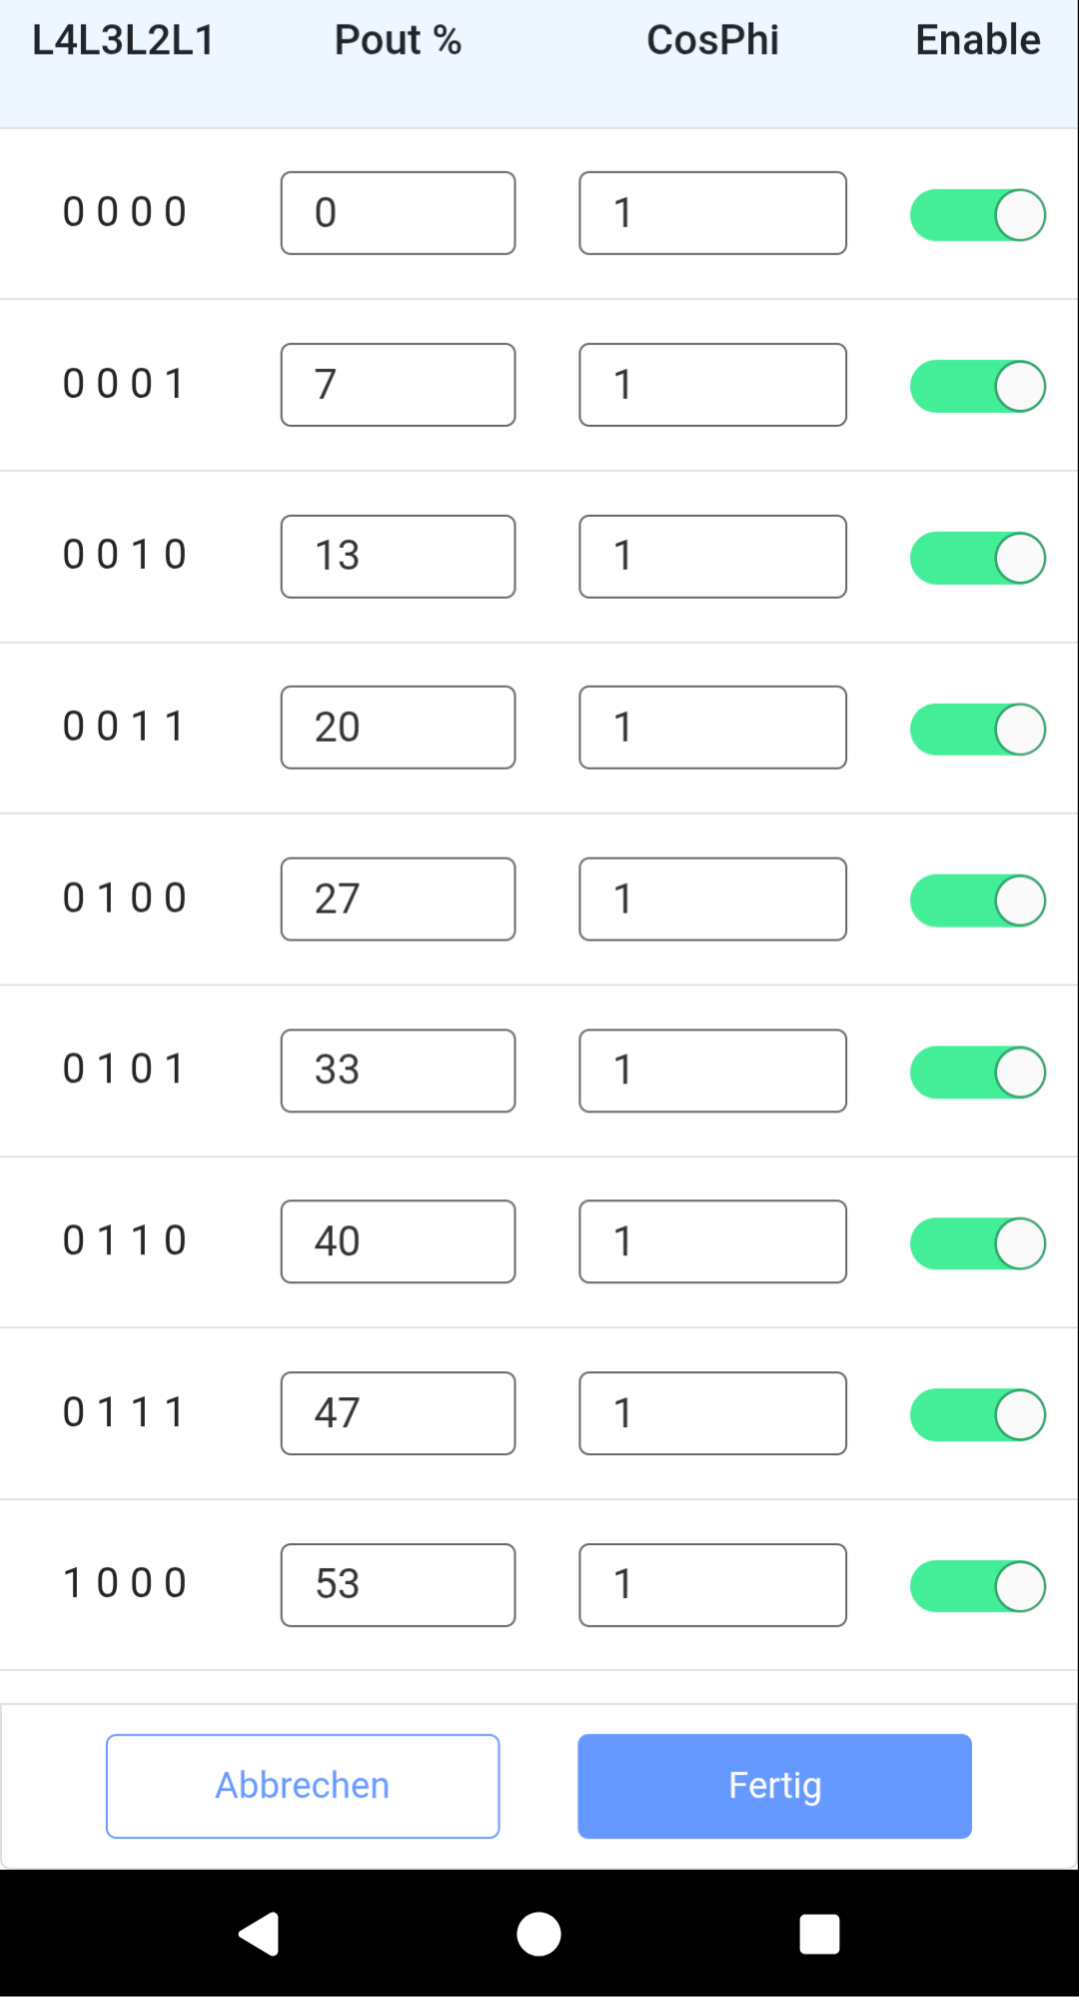This screenshot has height=1997, width=1079.
Task: Open recent apps via square icon
Action: click(x=819, y=1933)
